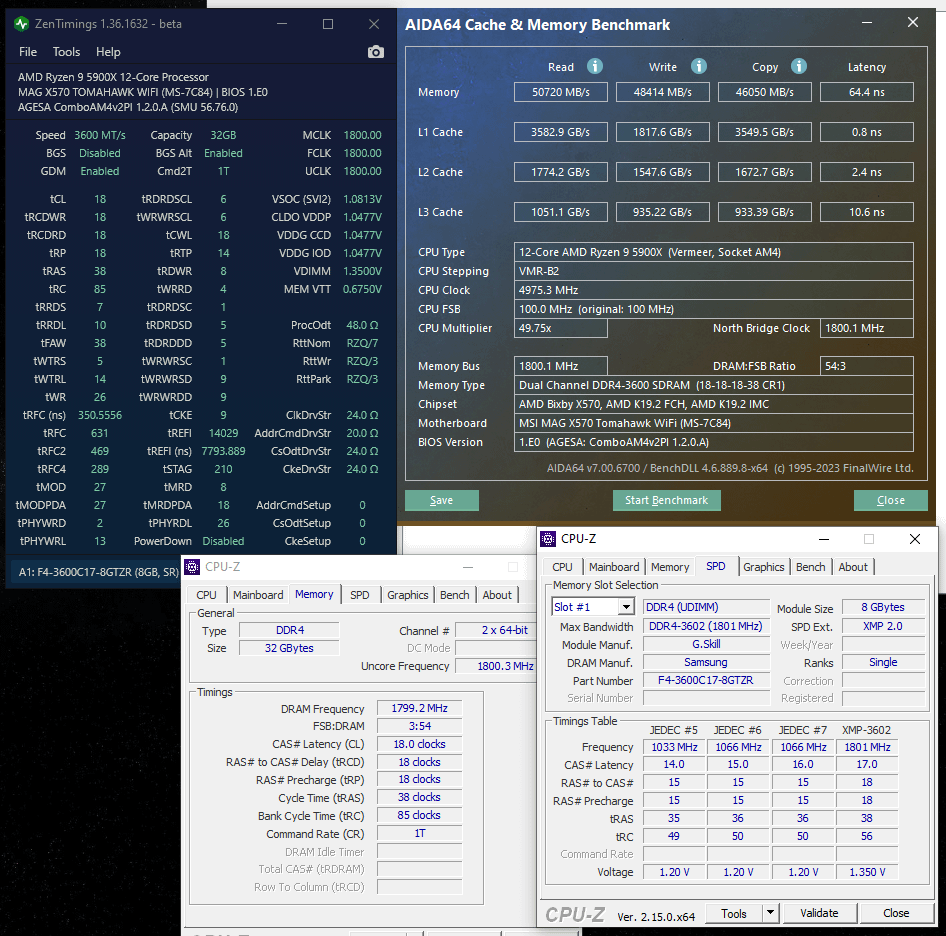Image resolution: width=946 pixels, height=936 pixels.
Task: Click the Module Size 8 GBytes field
Action: tap(883, 607)
